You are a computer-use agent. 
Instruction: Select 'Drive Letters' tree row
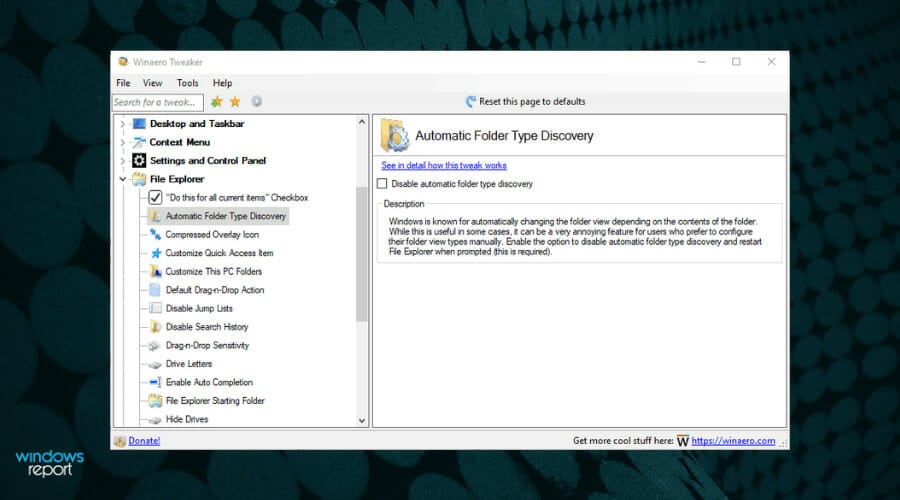tap(189, 364)
